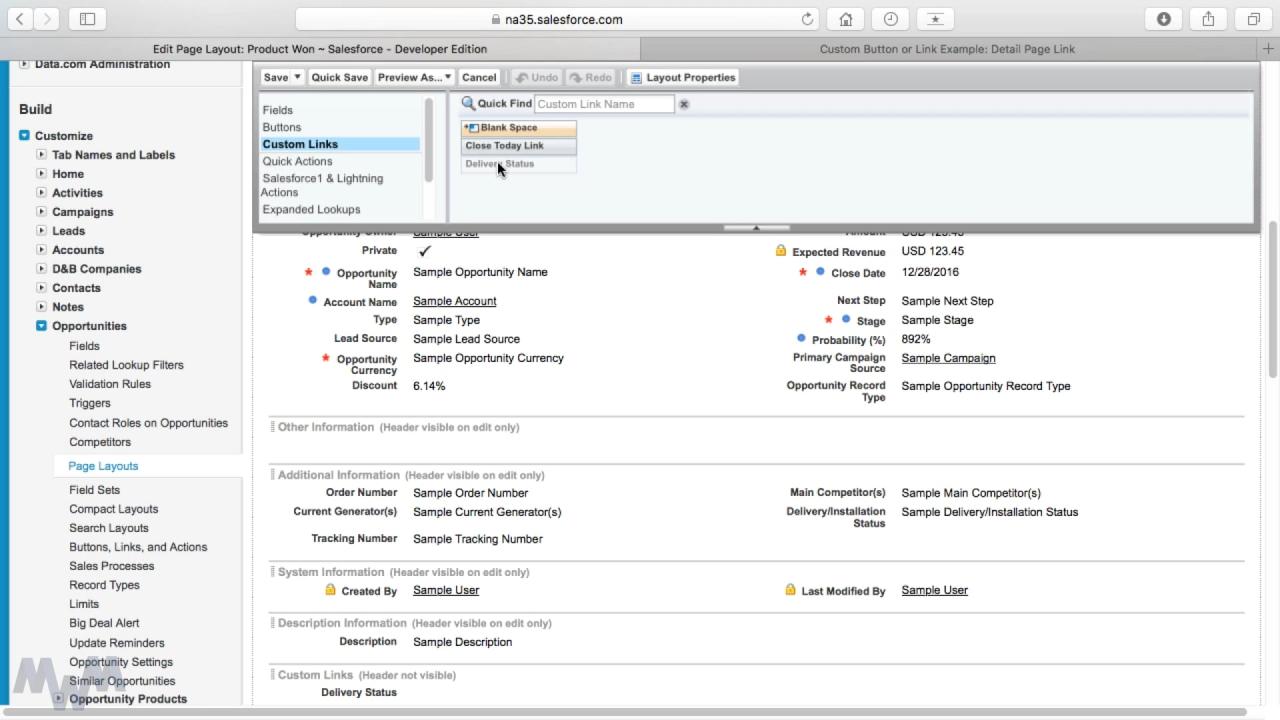1280x720 pixels.
Task: Click the palette collapse handle
Action: 756,227
